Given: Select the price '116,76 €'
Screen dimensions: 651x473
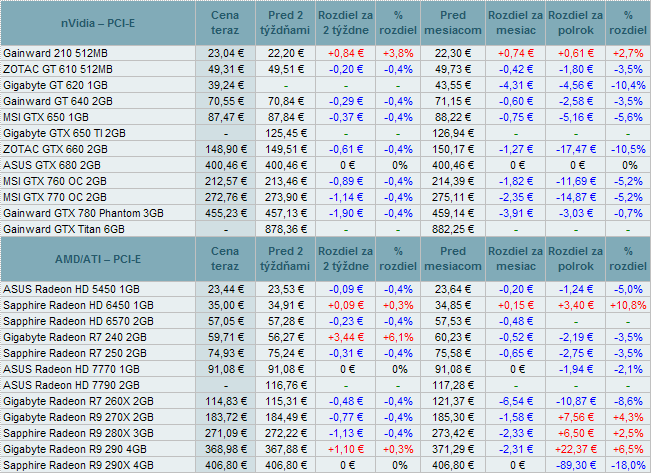Looking at the screenshot, I should pos(286,385).
